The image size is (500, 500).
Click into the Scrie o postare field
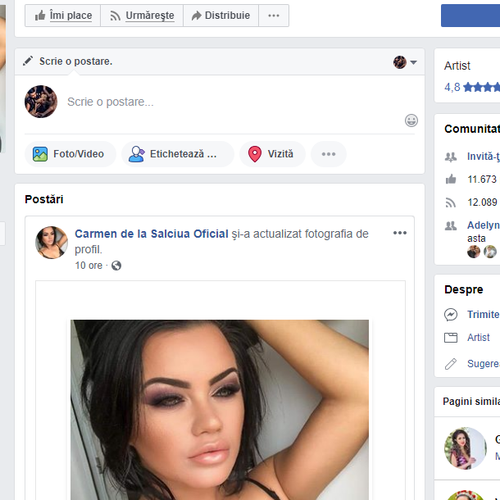coord(230,102)
